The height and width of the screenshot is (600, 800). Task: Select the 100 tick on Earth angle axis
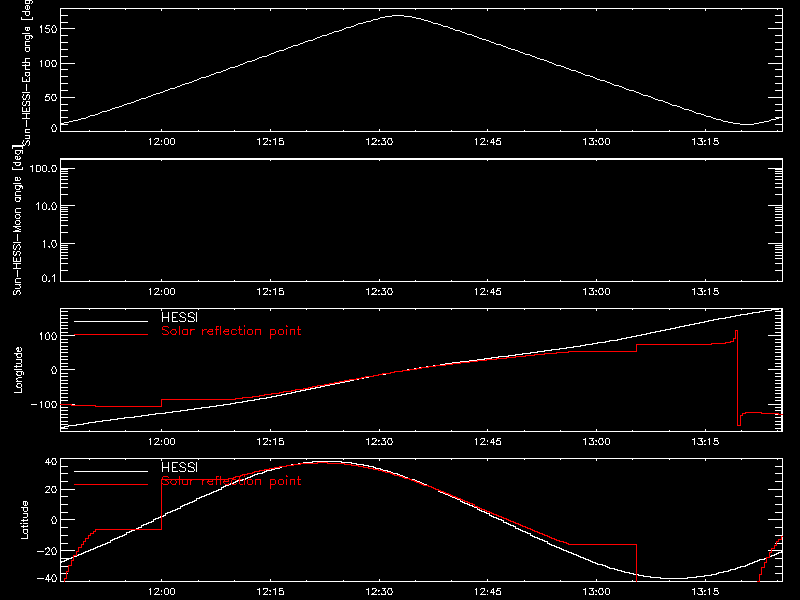click(48, 64)
